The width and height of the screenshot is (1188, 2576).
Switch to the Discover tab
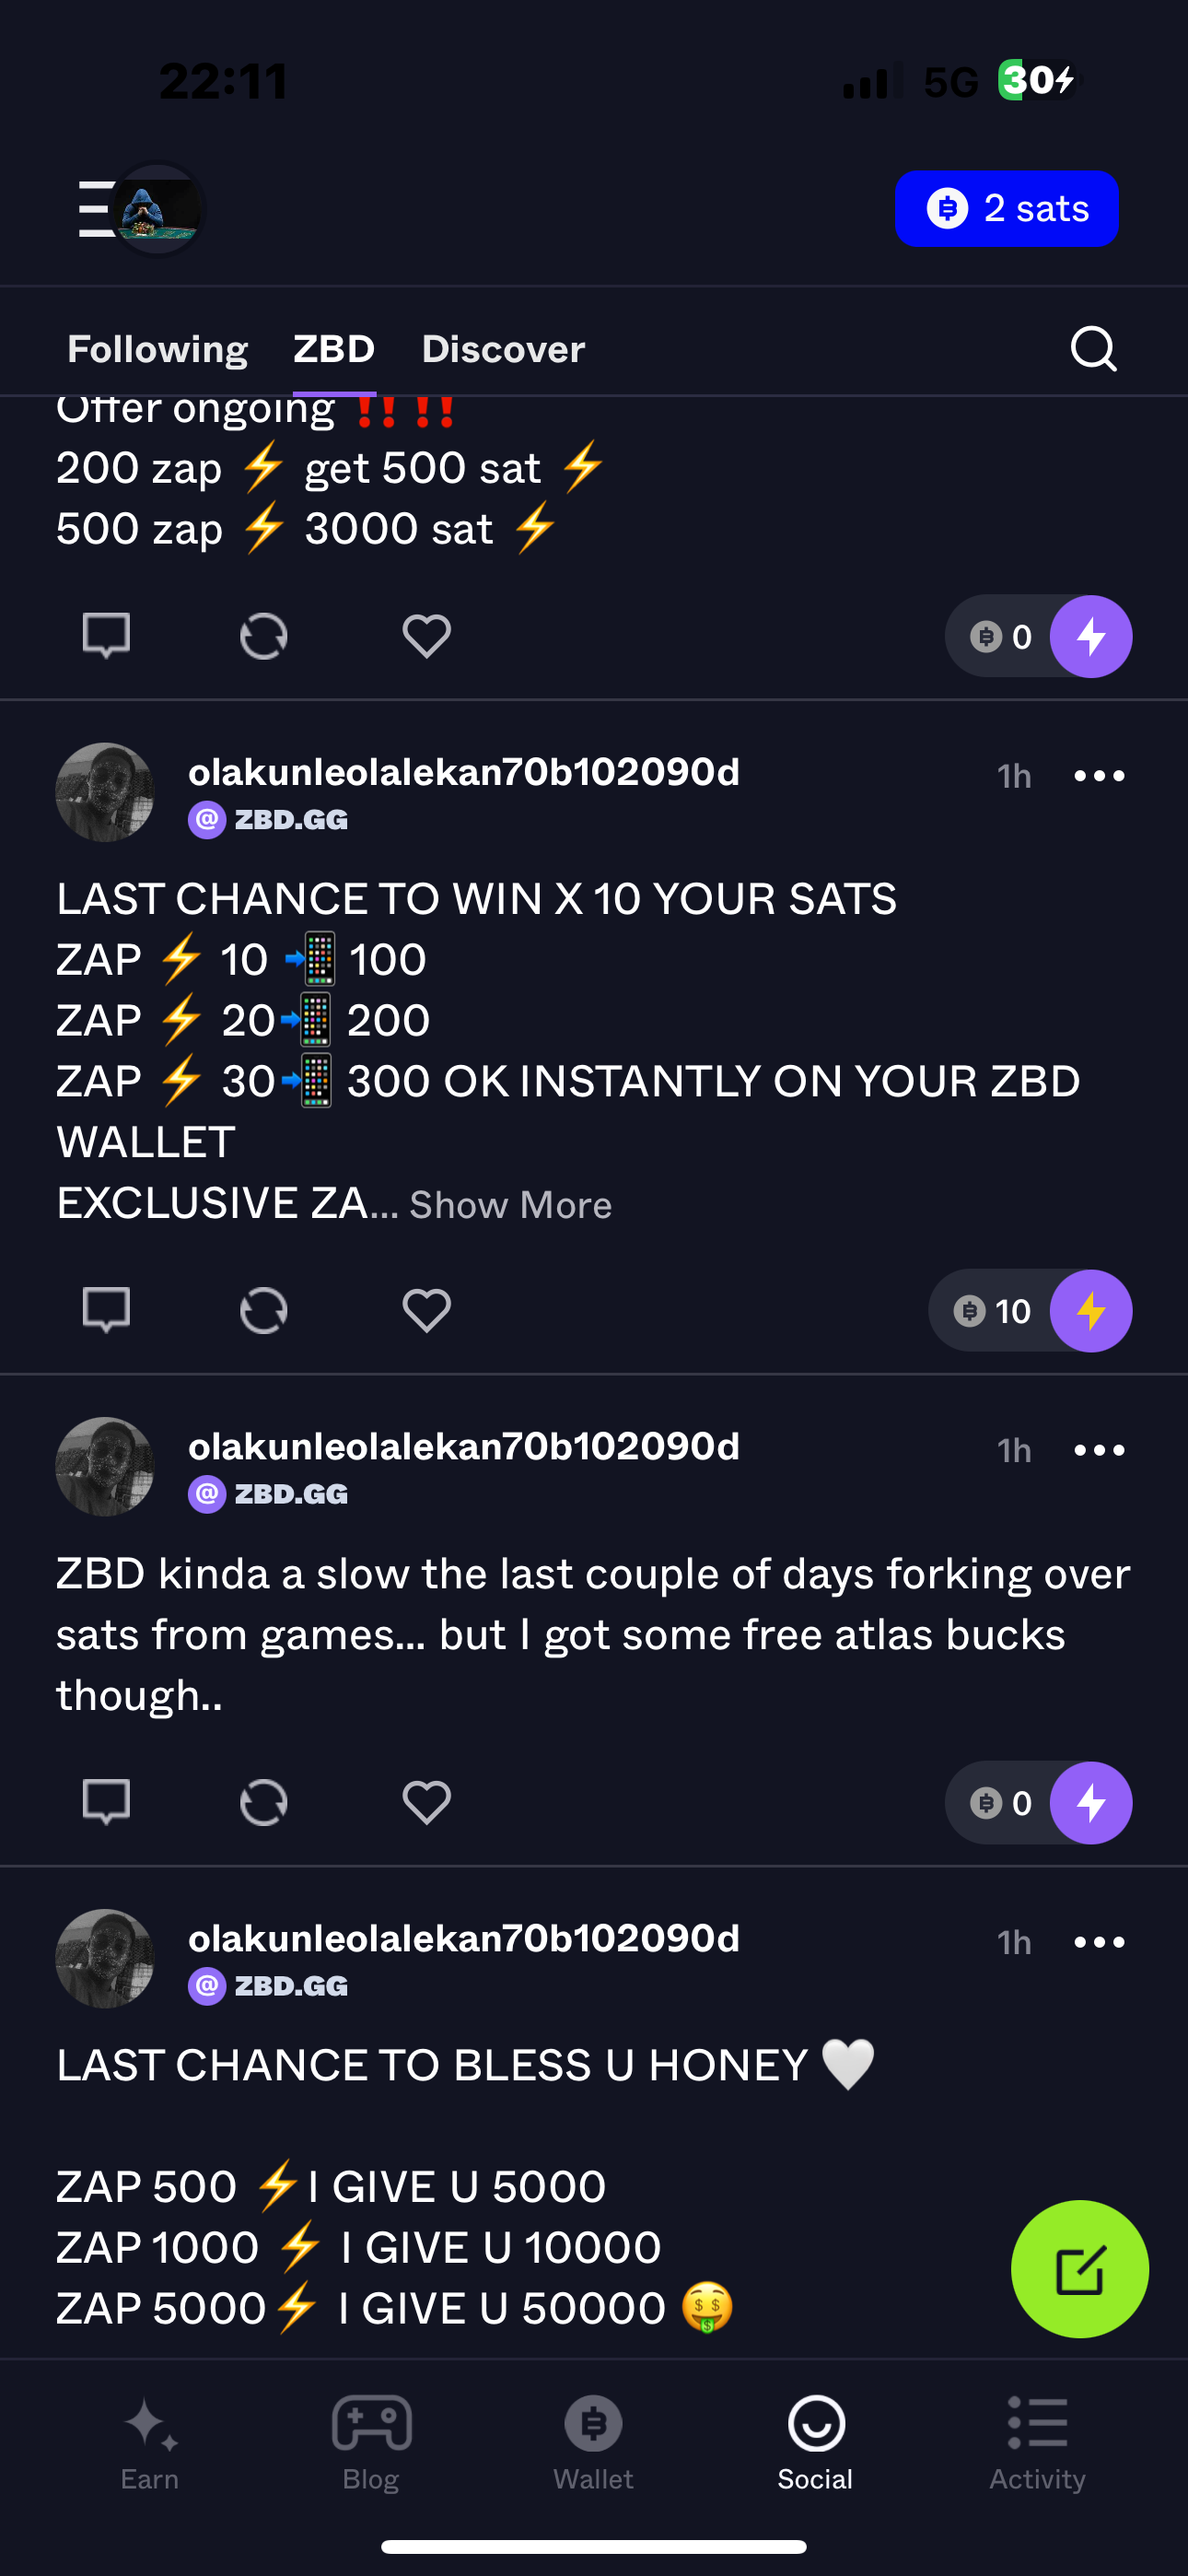pyautogui.click(x=503, y=349)
